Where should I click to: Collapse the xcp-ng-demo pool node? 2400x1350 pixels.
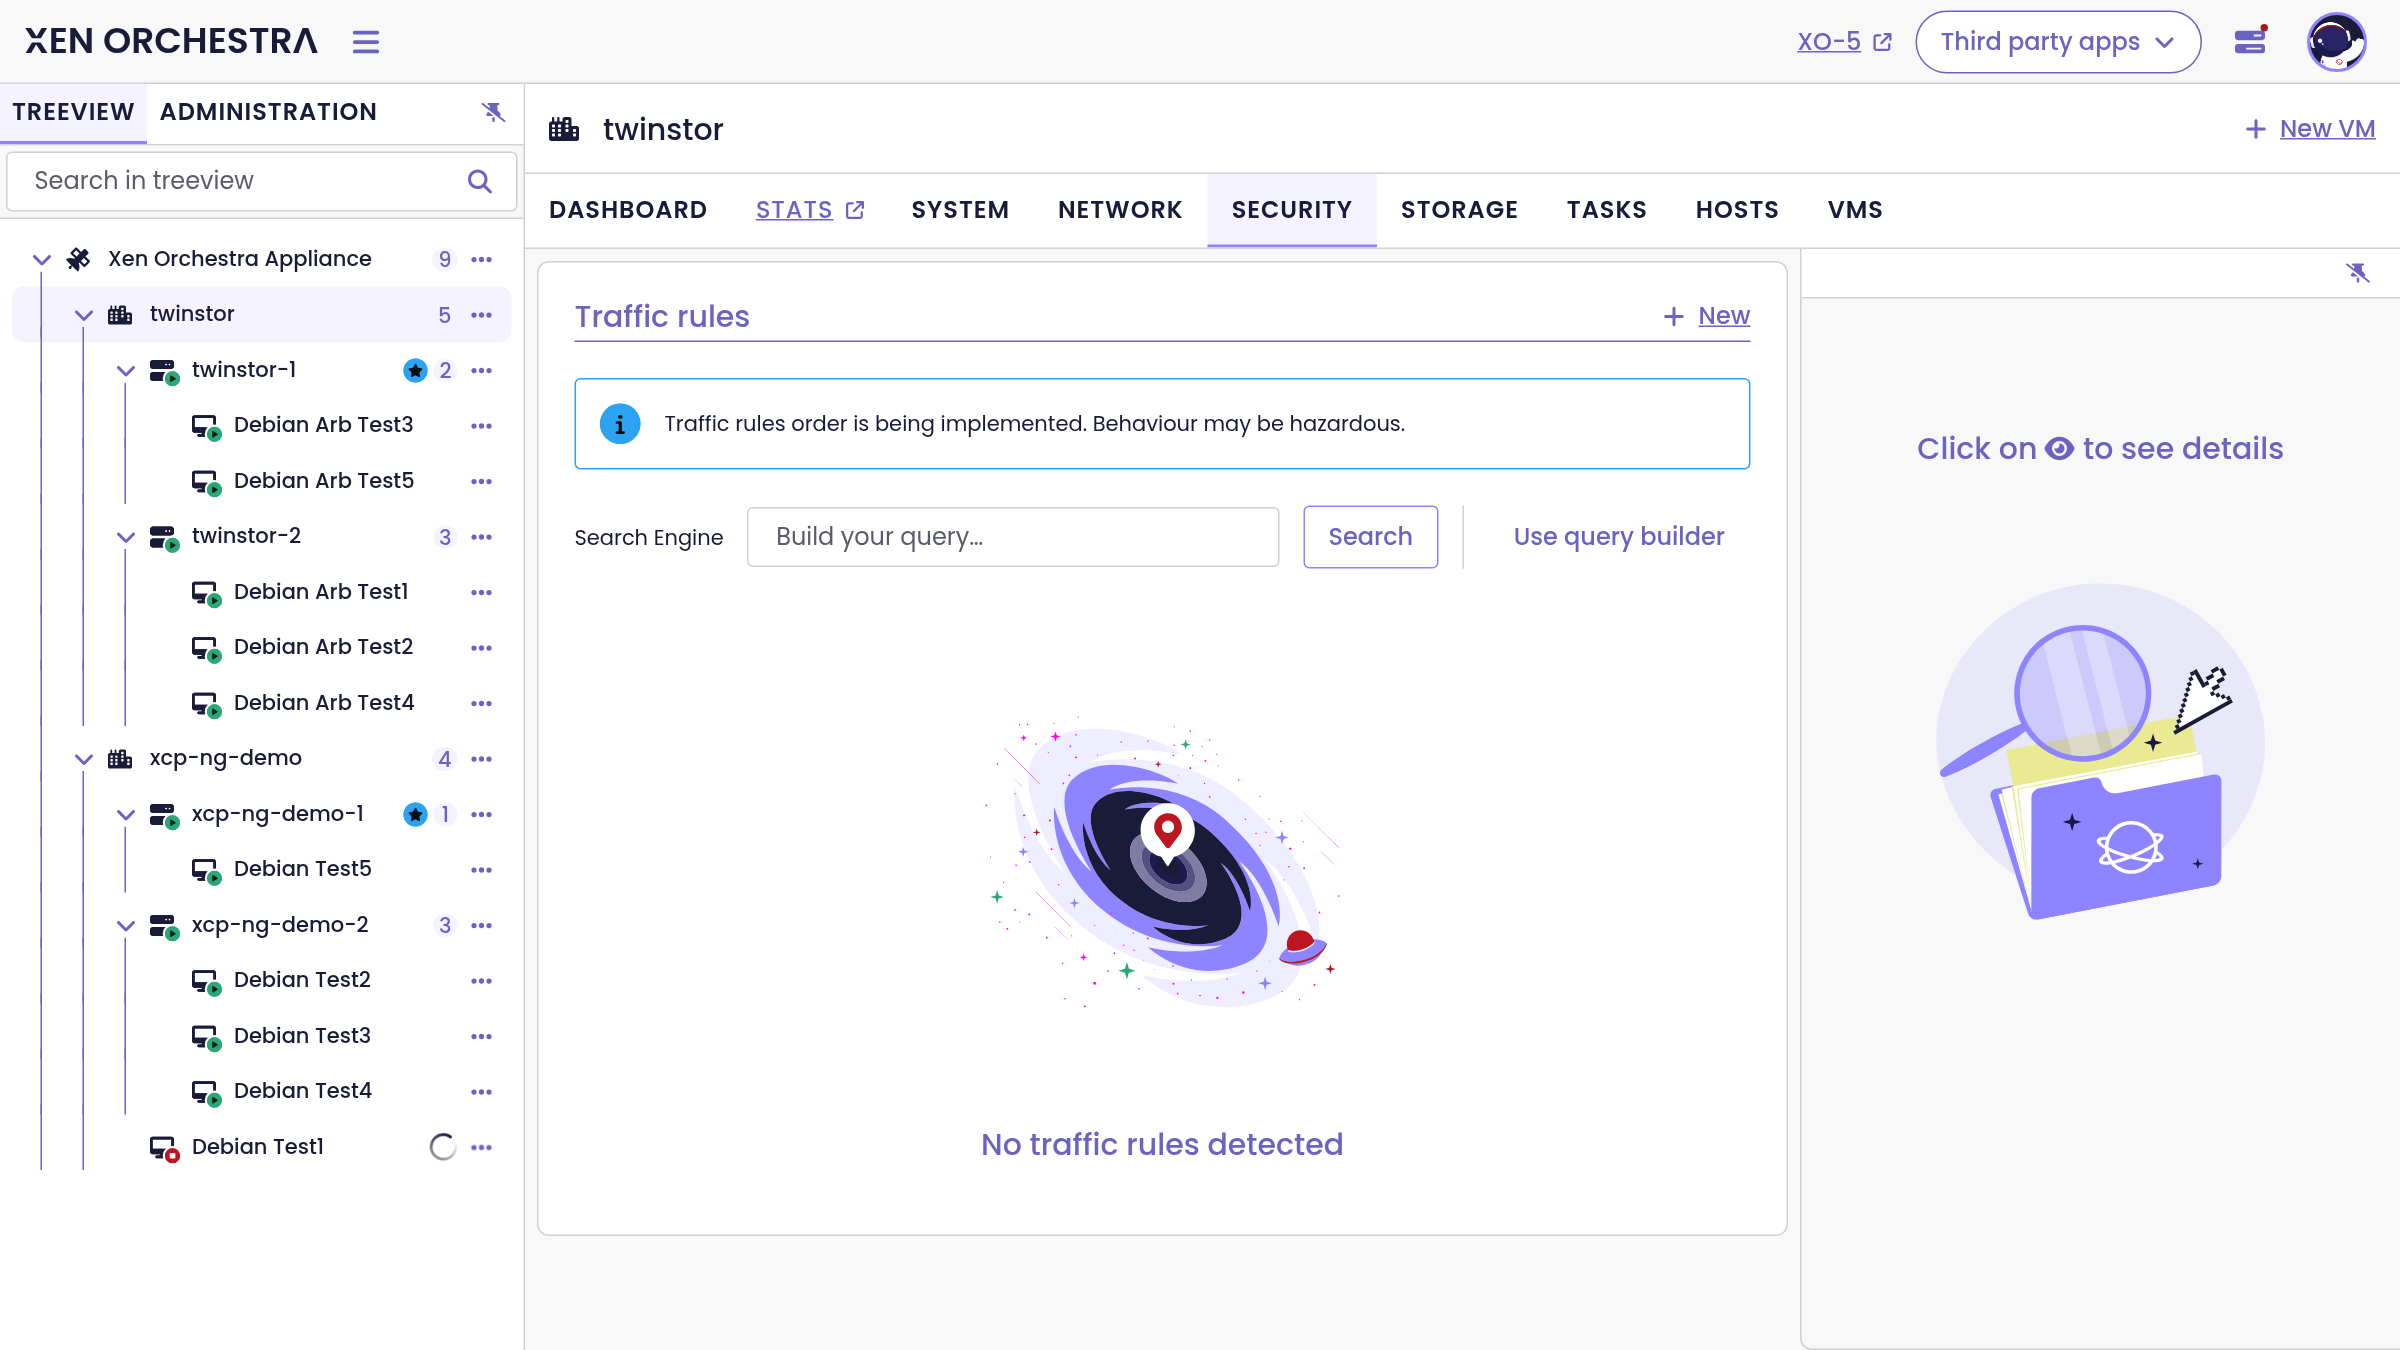click(84, 759)
